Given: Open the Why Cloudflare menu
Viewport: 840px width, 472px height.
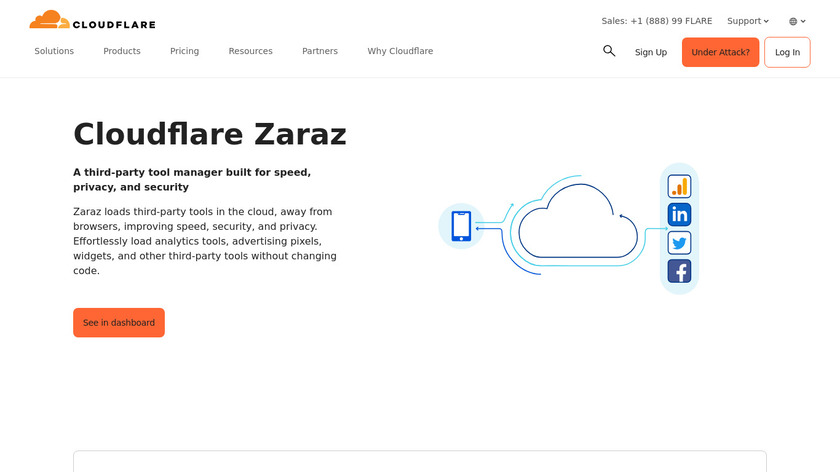Looking at the screenshot, I should (400, 51).
